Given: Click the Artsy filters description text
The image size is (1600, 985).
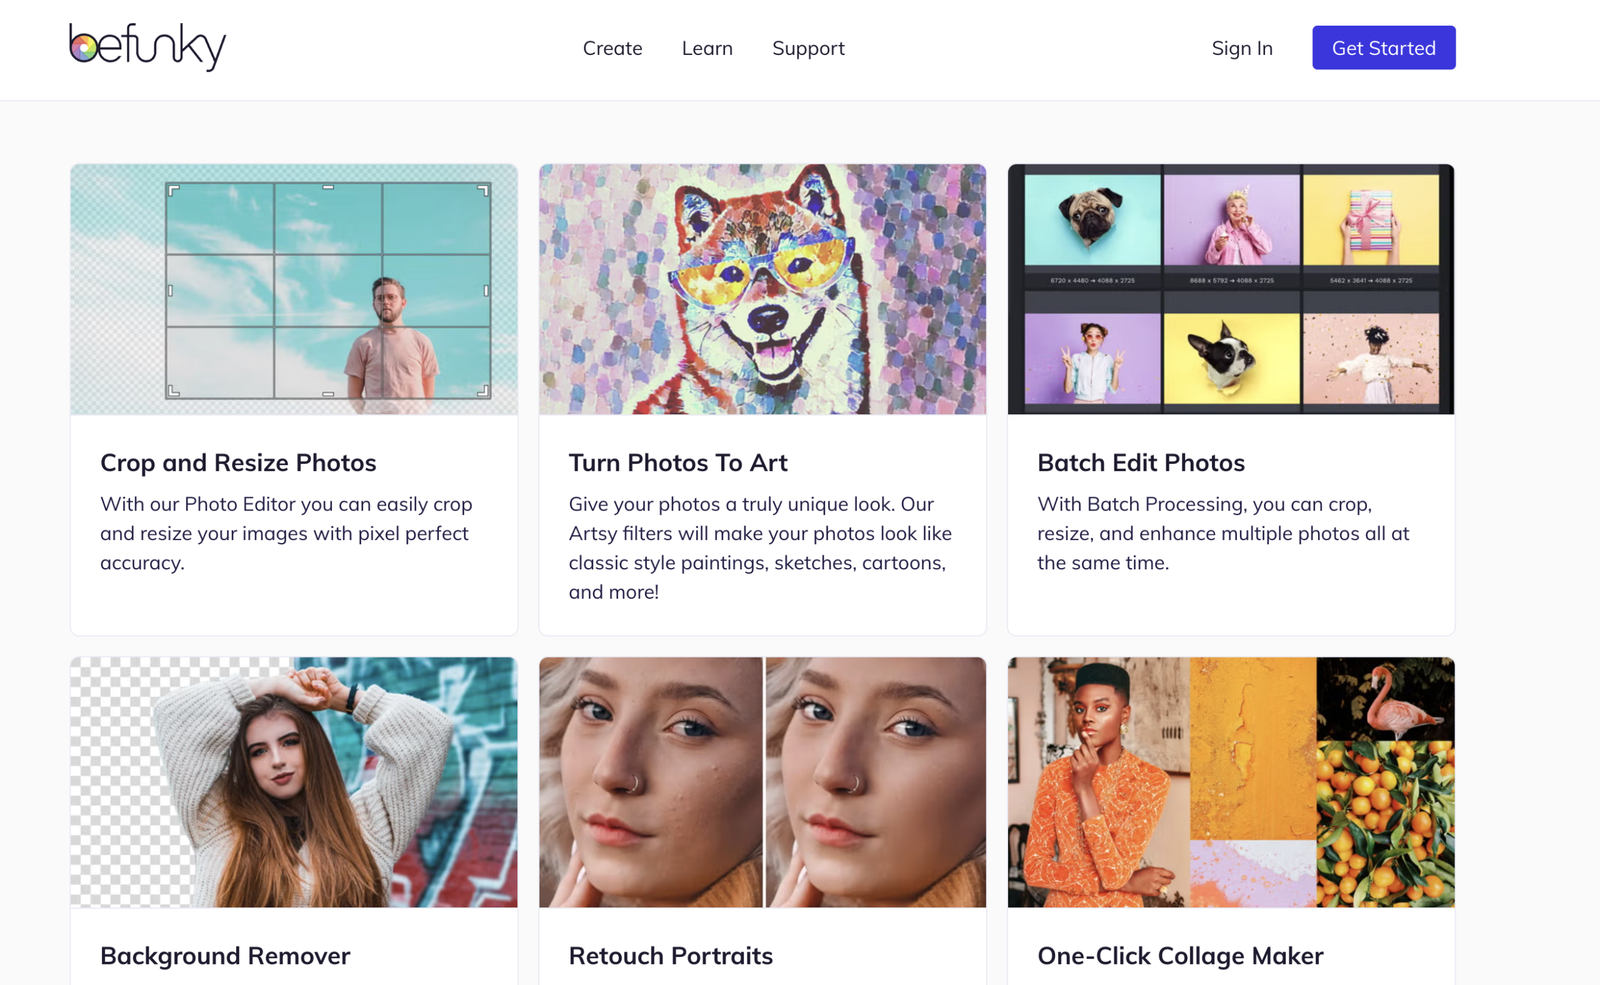Looking at the screenshot, I should tap(761, 548).
